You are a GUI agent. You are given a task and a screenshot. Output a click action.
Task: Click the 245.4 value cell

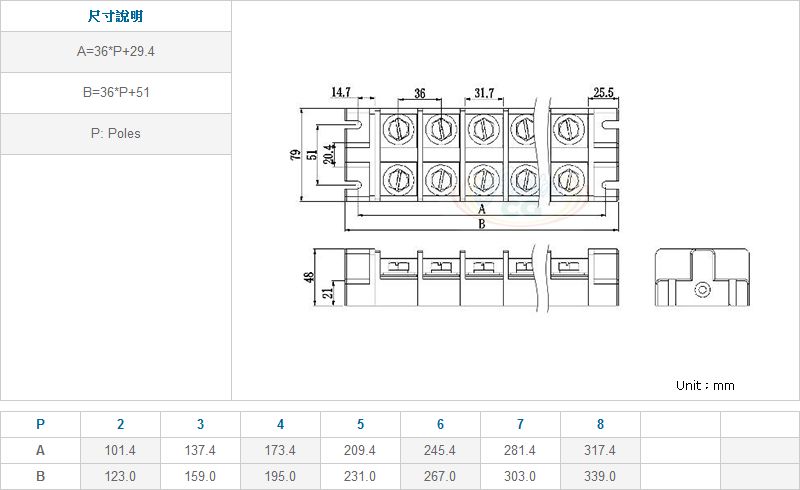point(440,450)
